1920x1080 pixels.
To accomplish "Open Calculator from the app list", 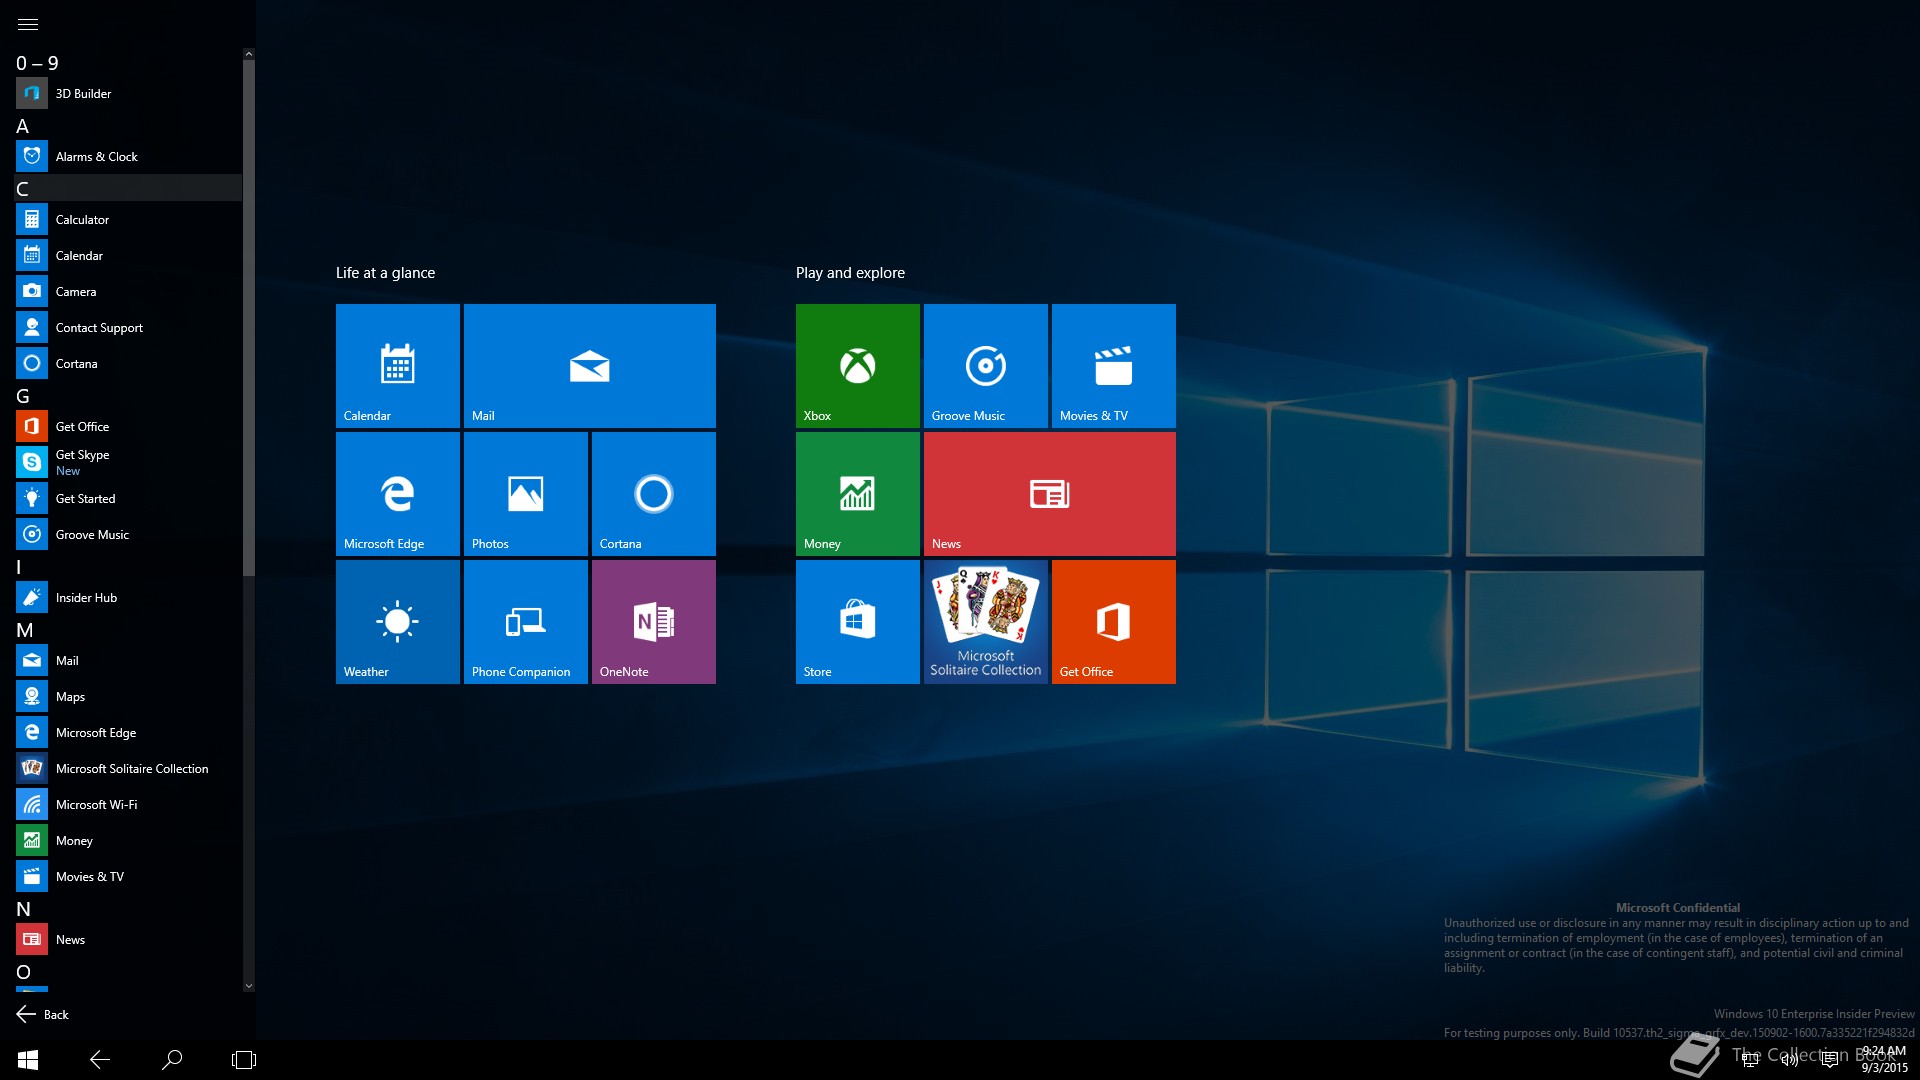I will tap(128, 220).
